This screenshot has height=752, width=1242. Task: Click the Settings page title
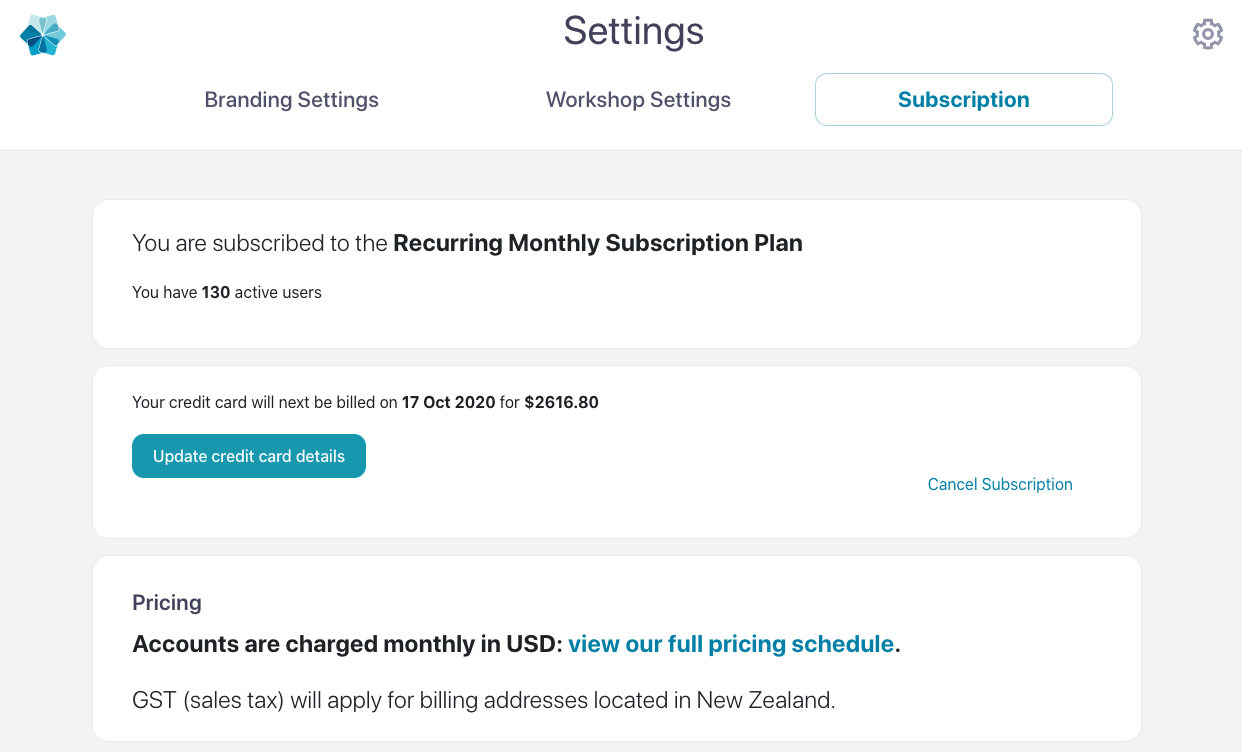click(633, 31)
